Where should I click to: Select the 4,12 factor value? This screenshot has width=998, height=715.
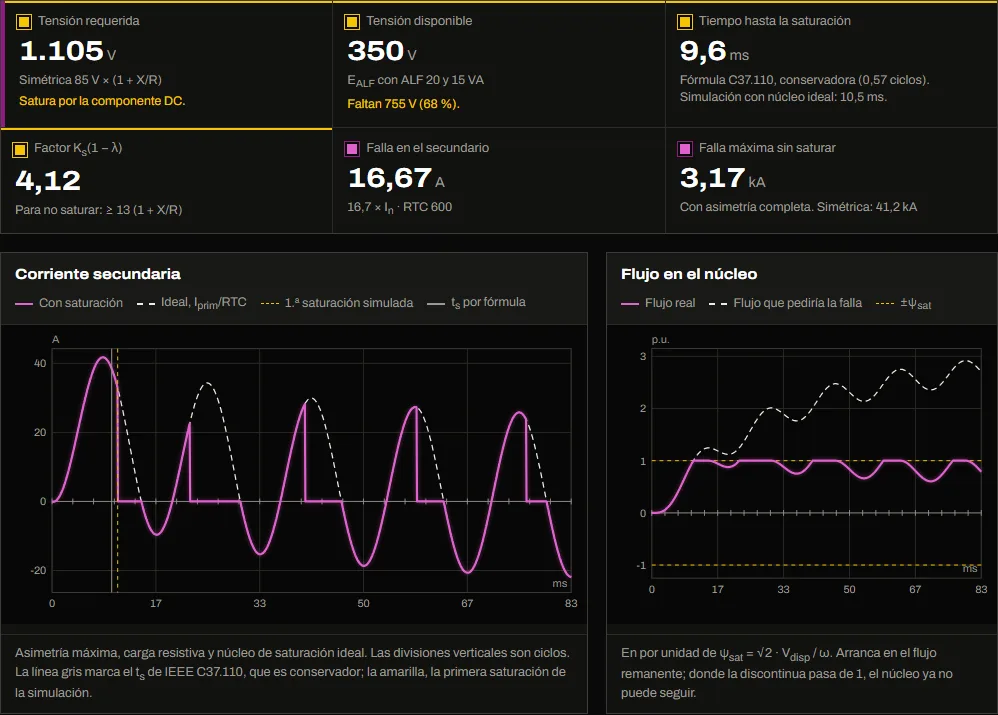[48, 181]
